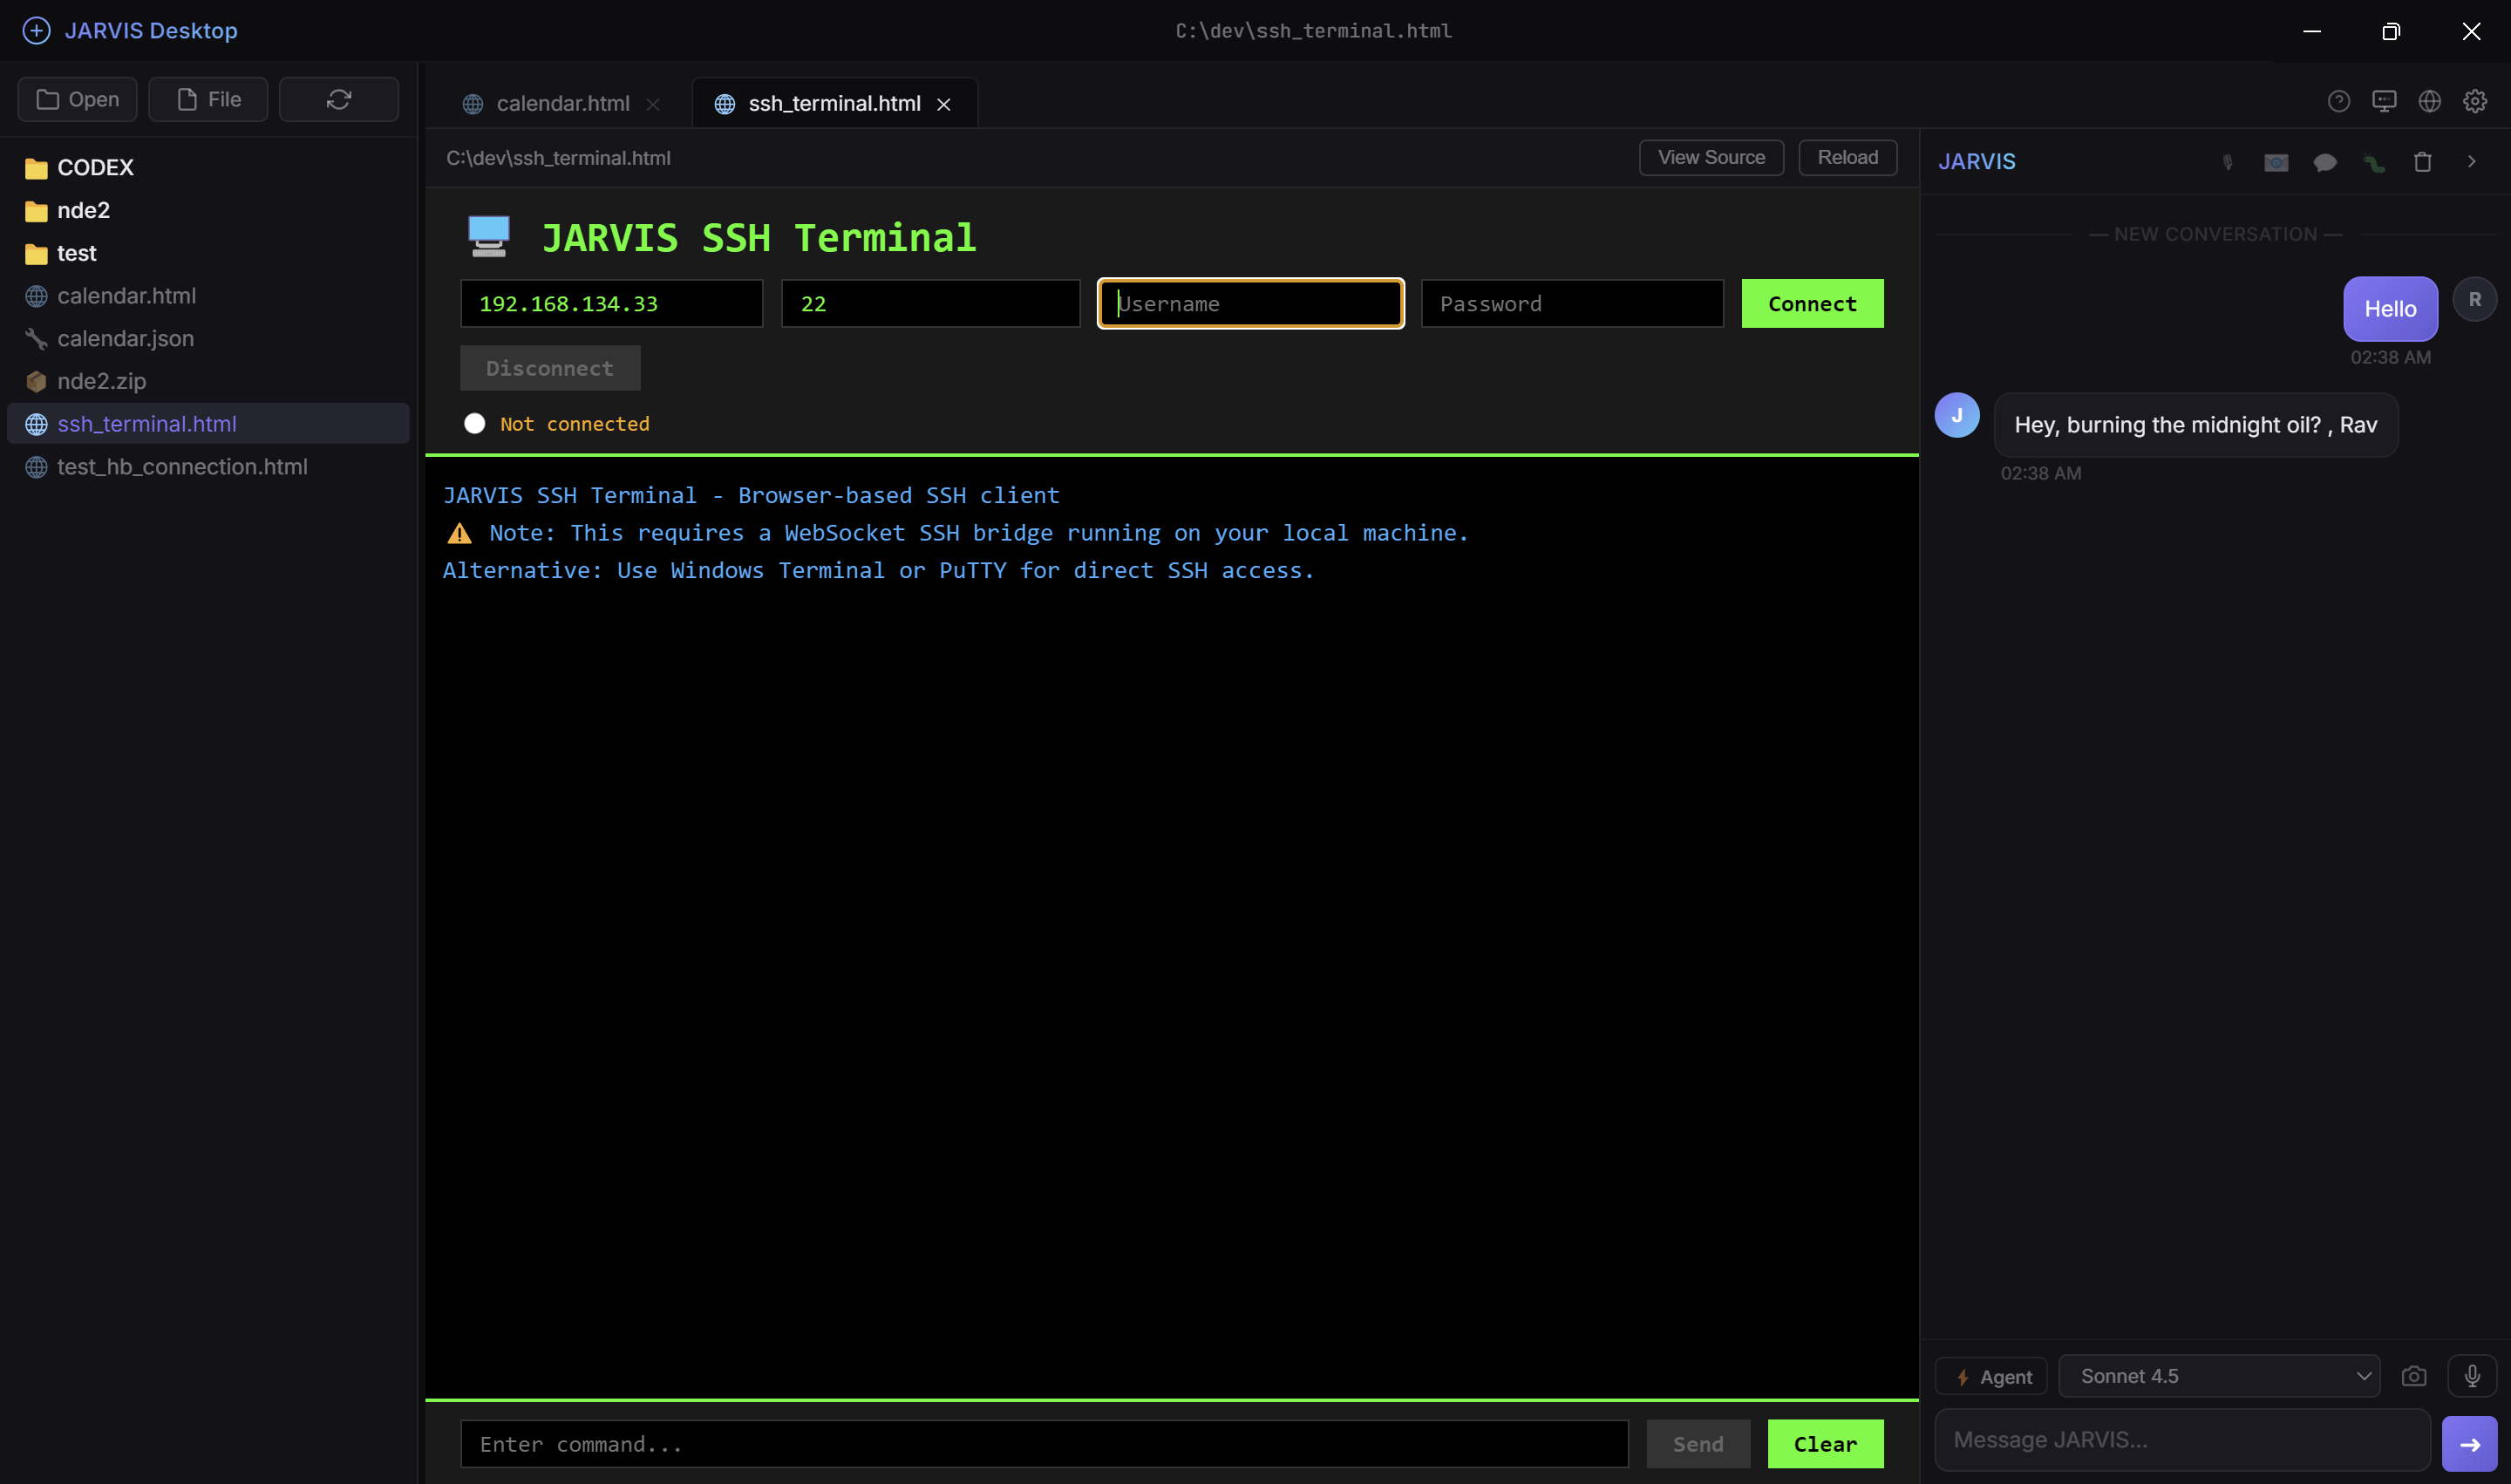This screenshot has width=2511, height=1484.
Task: Open calendar.json in the file list
Action: [208, 339]
